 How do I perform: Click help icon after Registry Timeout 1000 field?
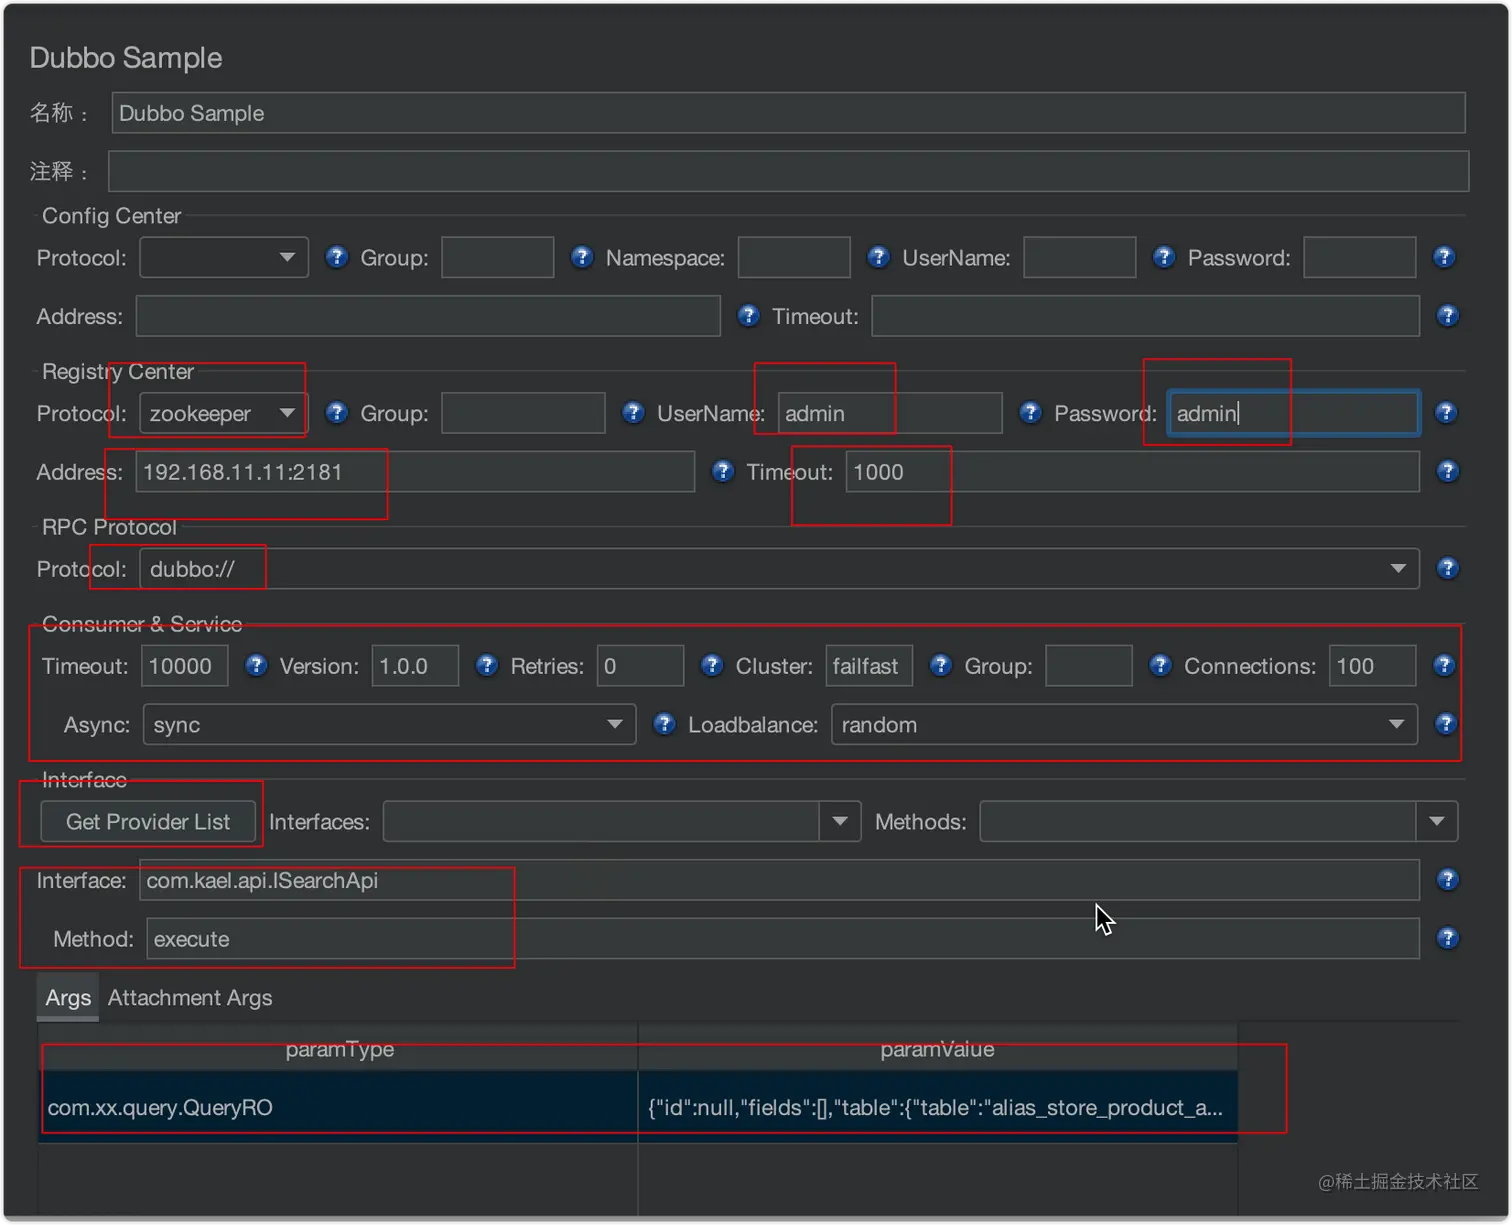click(x=1447, y=471)
